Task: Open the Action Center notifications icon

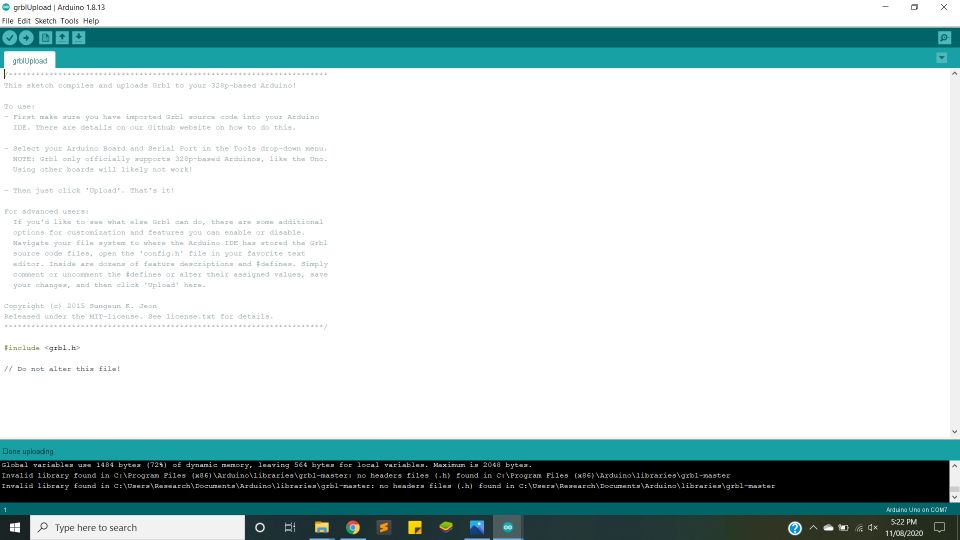Action: (x=940, y=527)
